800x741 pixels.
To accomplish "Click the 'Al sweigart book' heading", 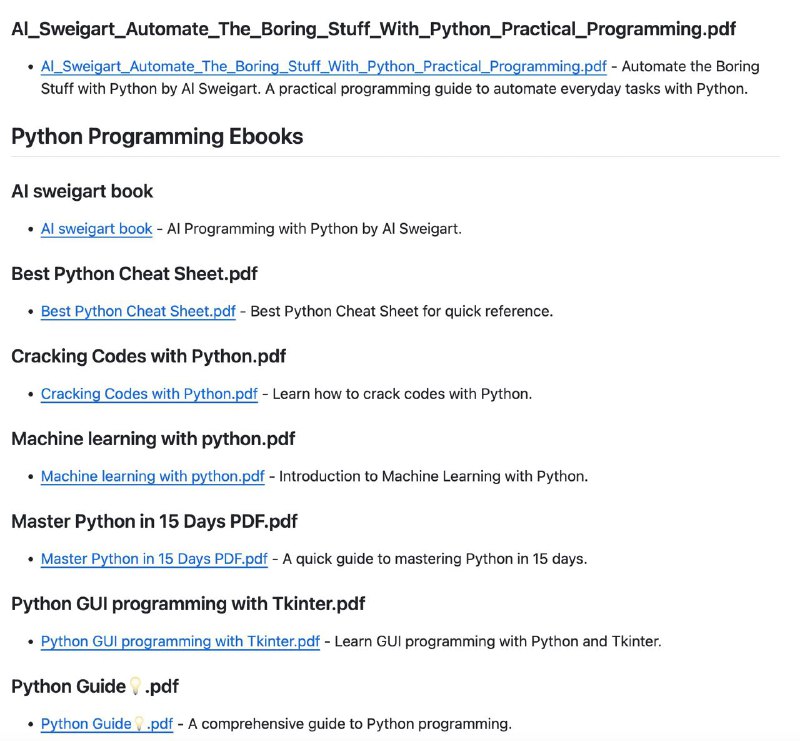I will pyautogui.click(x=82, y=191).
